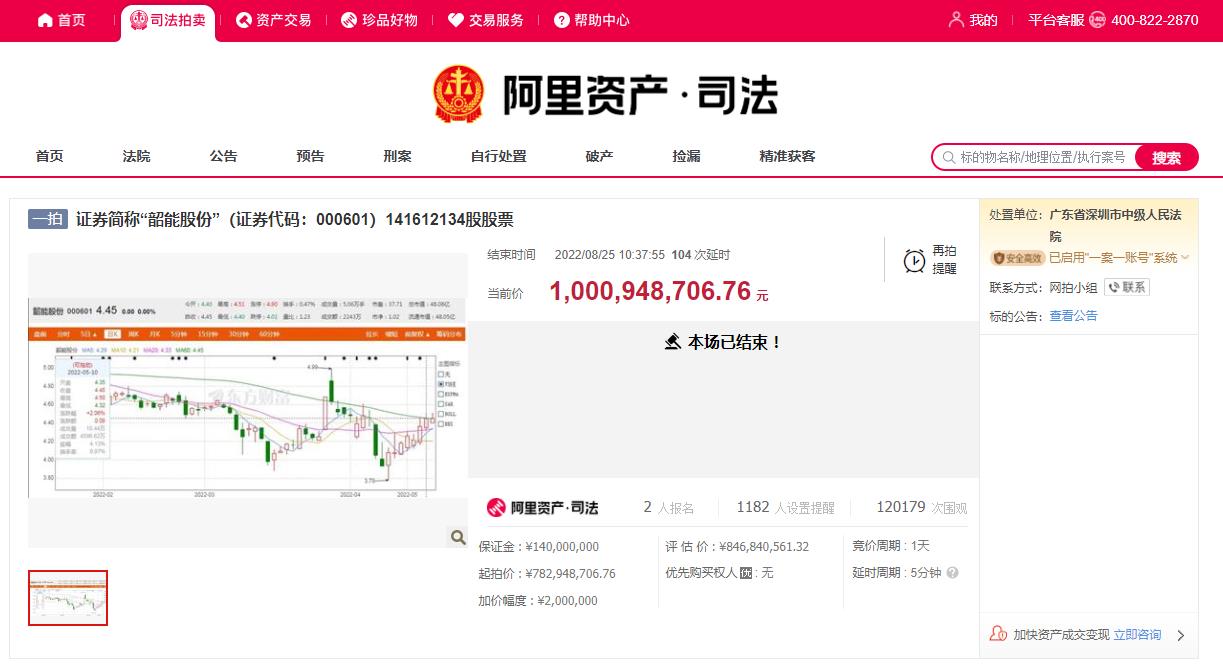The width and height of the screenshot is (1223, 669).
Task: Select the 司法拍卖 tab
Action: [x=168, y=21]
